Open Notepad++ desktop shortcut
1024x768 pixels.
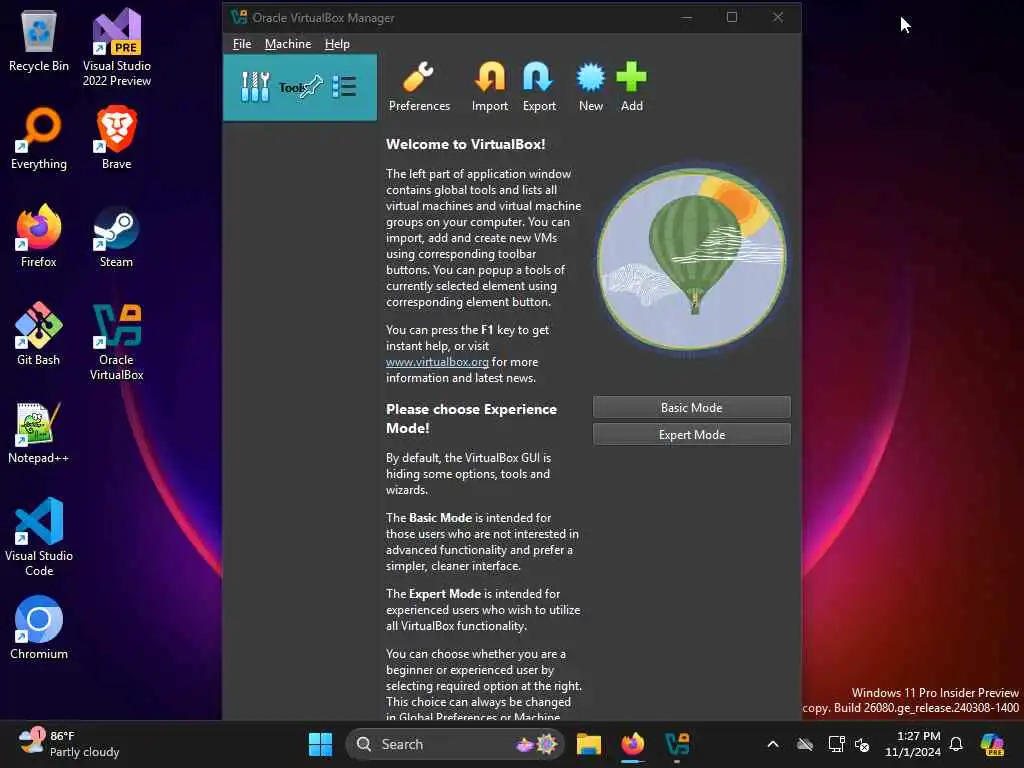(x=39, y=432)
